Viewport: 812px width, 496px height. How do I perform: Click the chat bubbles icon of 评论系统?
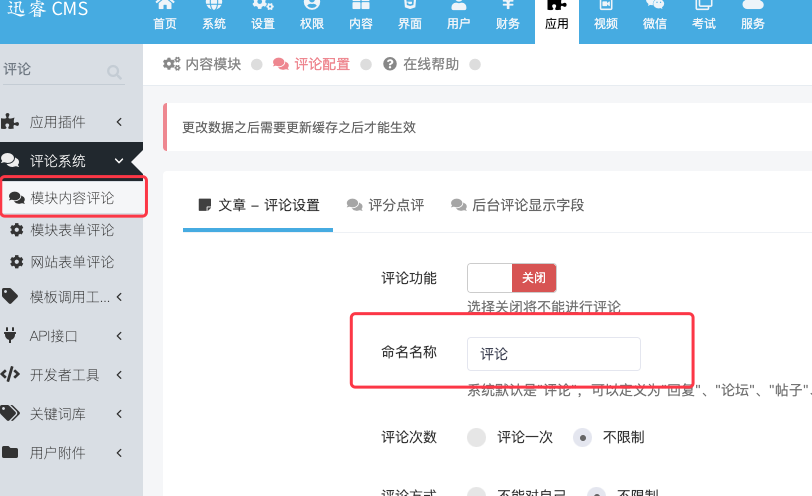tap(10, 161)
